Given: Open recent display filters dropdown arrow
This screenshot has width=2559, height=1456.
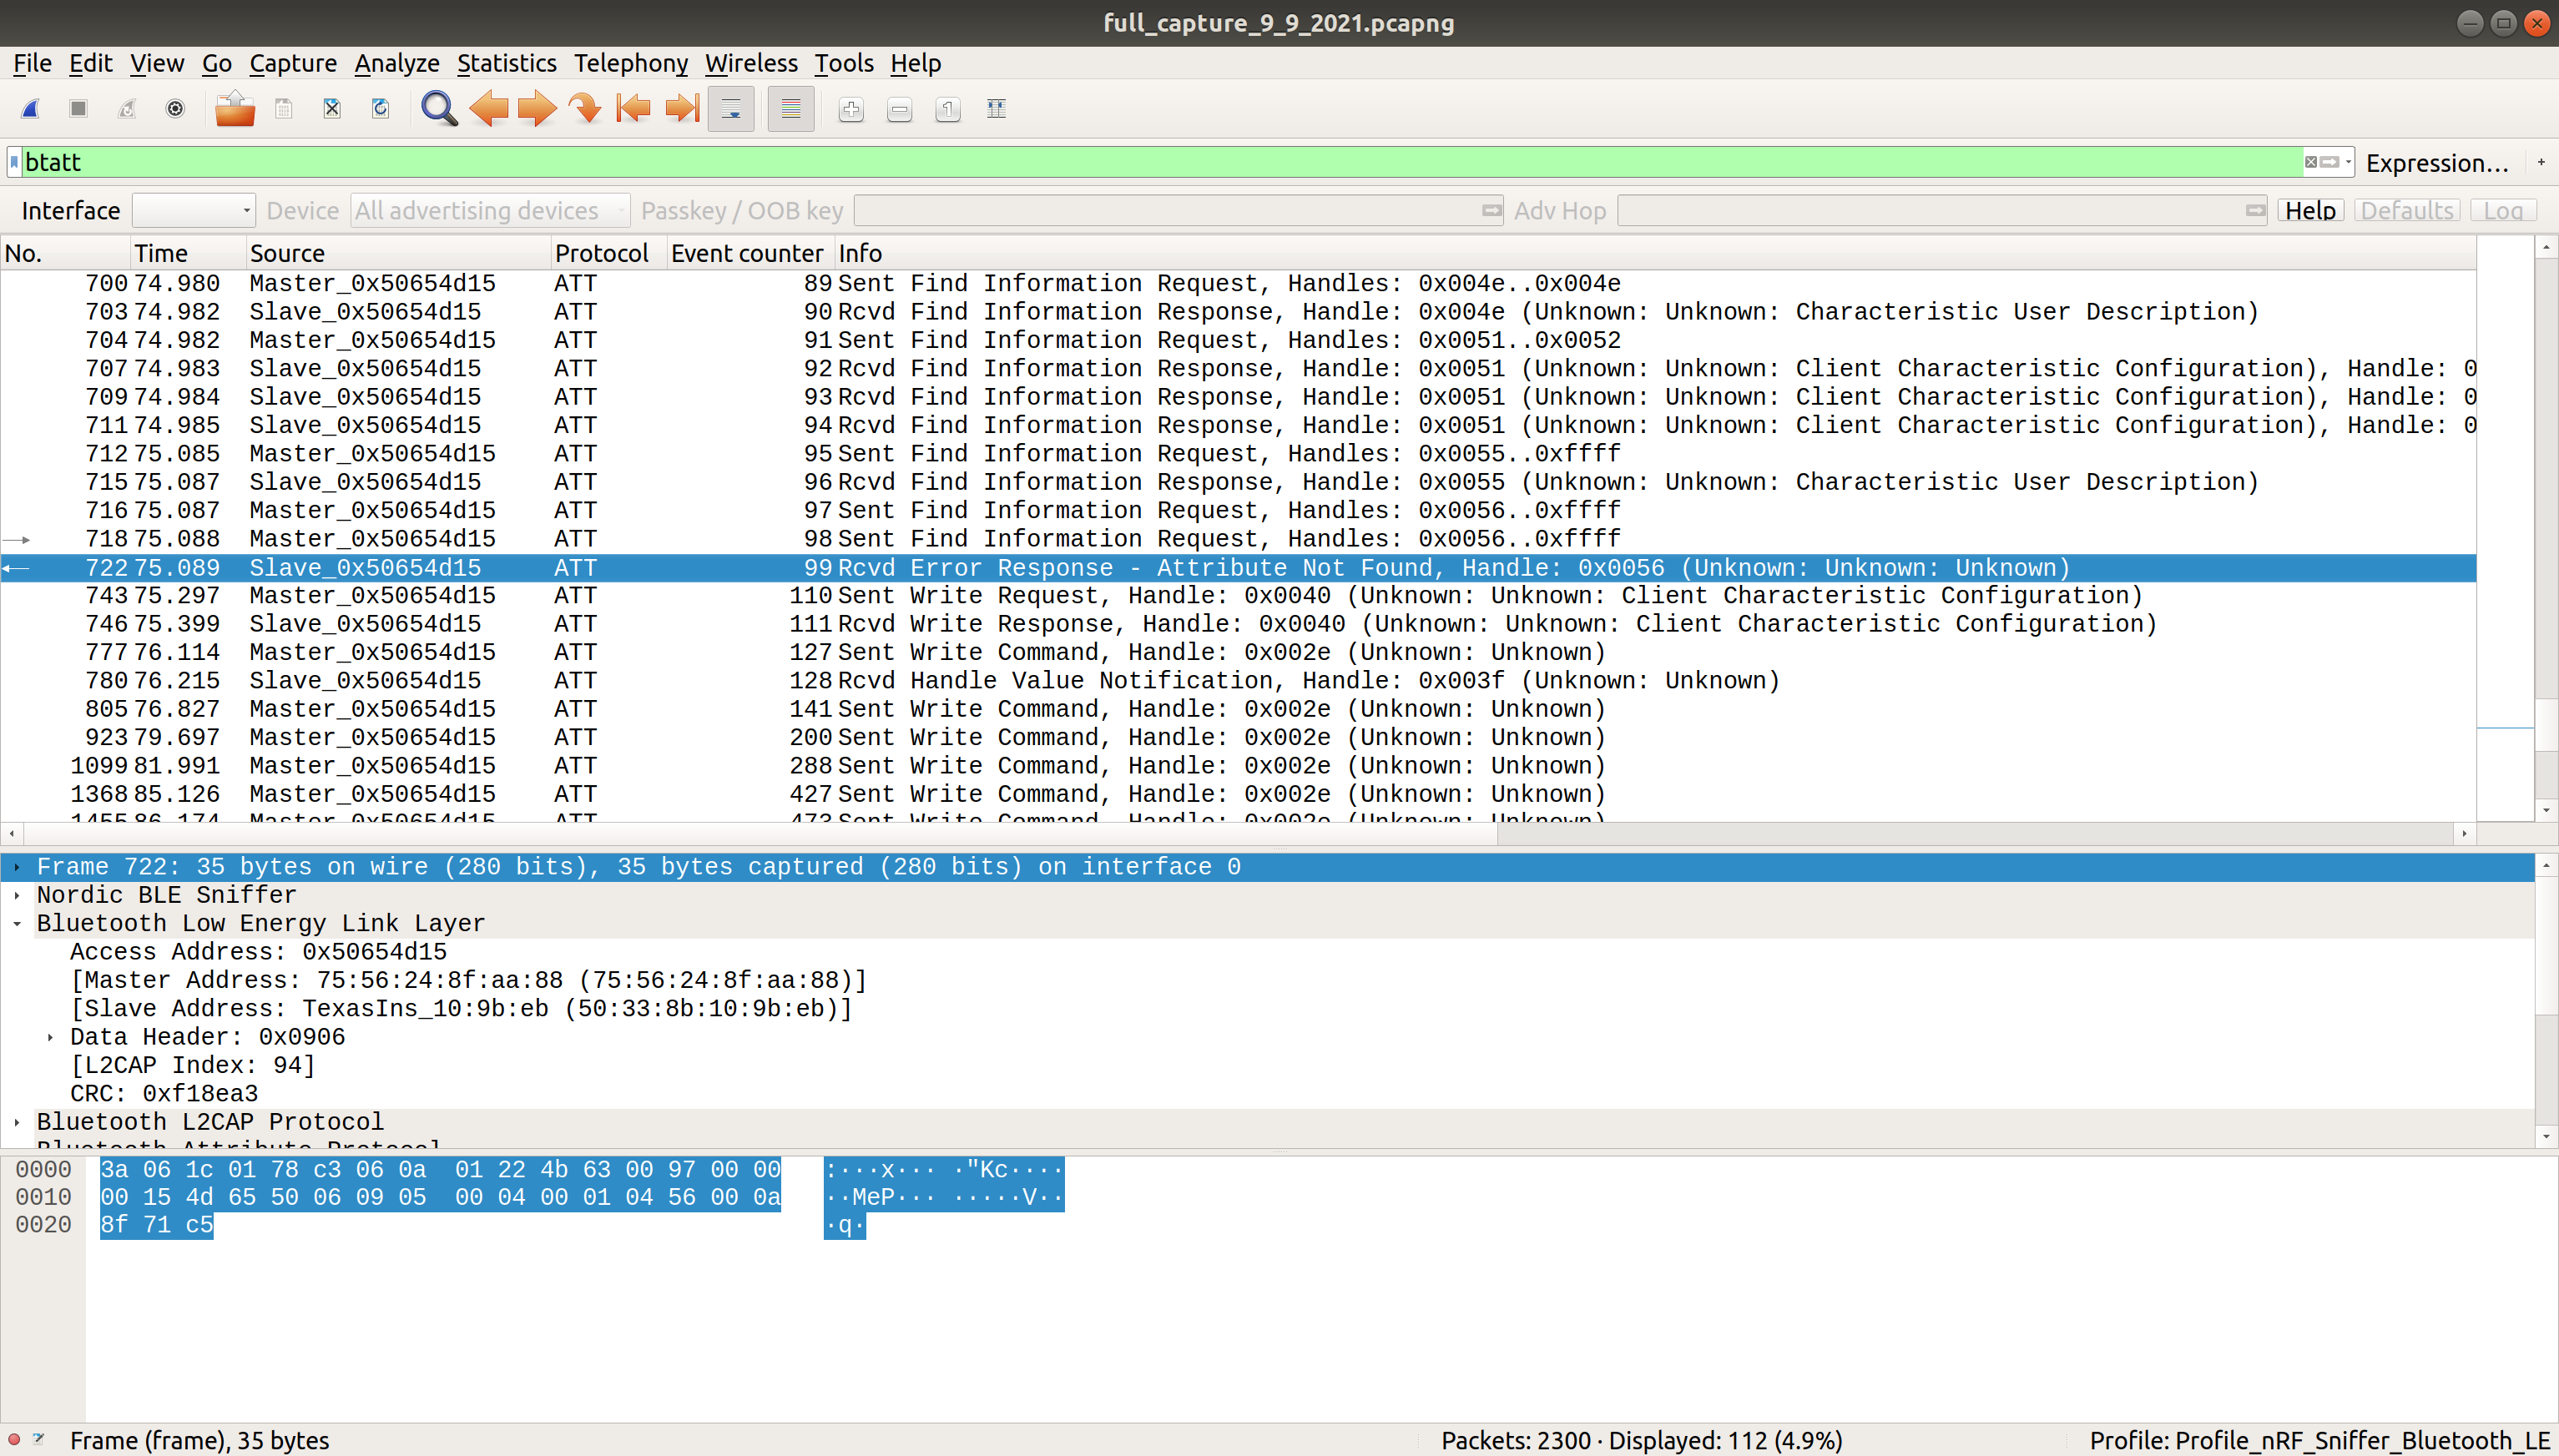Looking at the screenshot, I should click(2347, 162).
